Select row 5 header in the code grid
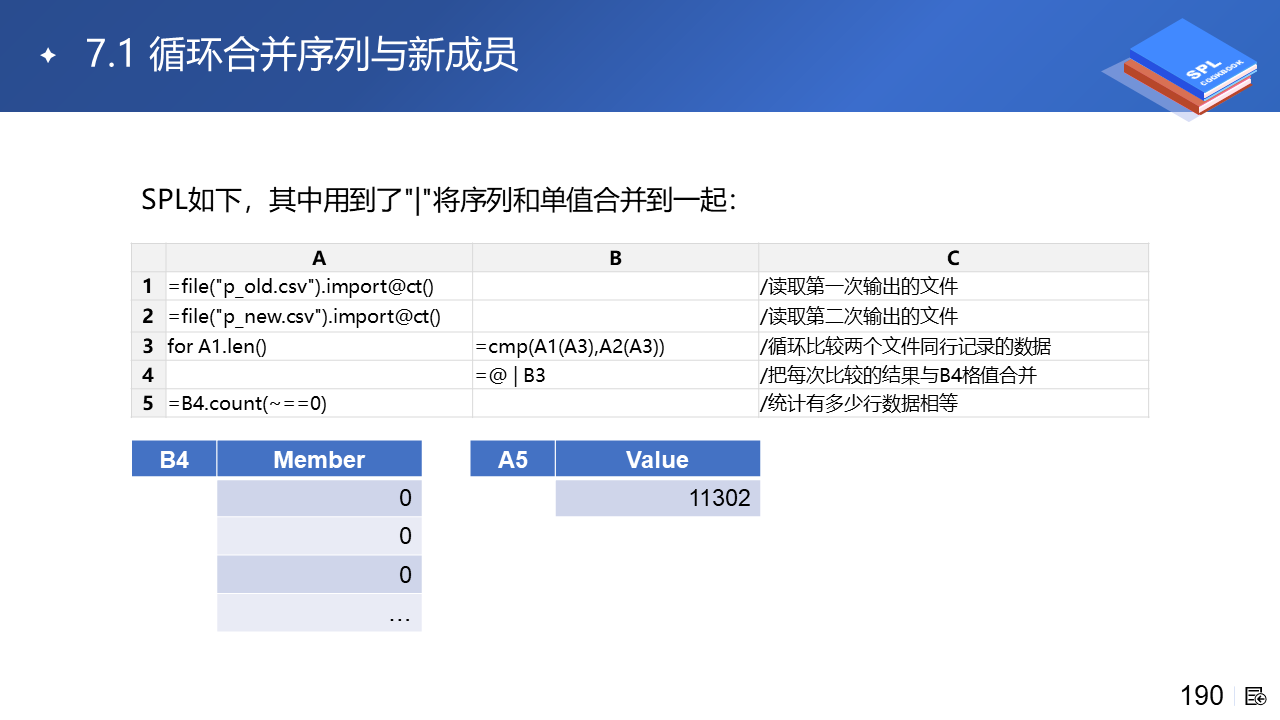Image resolution: width=1280 pixels, height=720 pixels. point(148,404)
